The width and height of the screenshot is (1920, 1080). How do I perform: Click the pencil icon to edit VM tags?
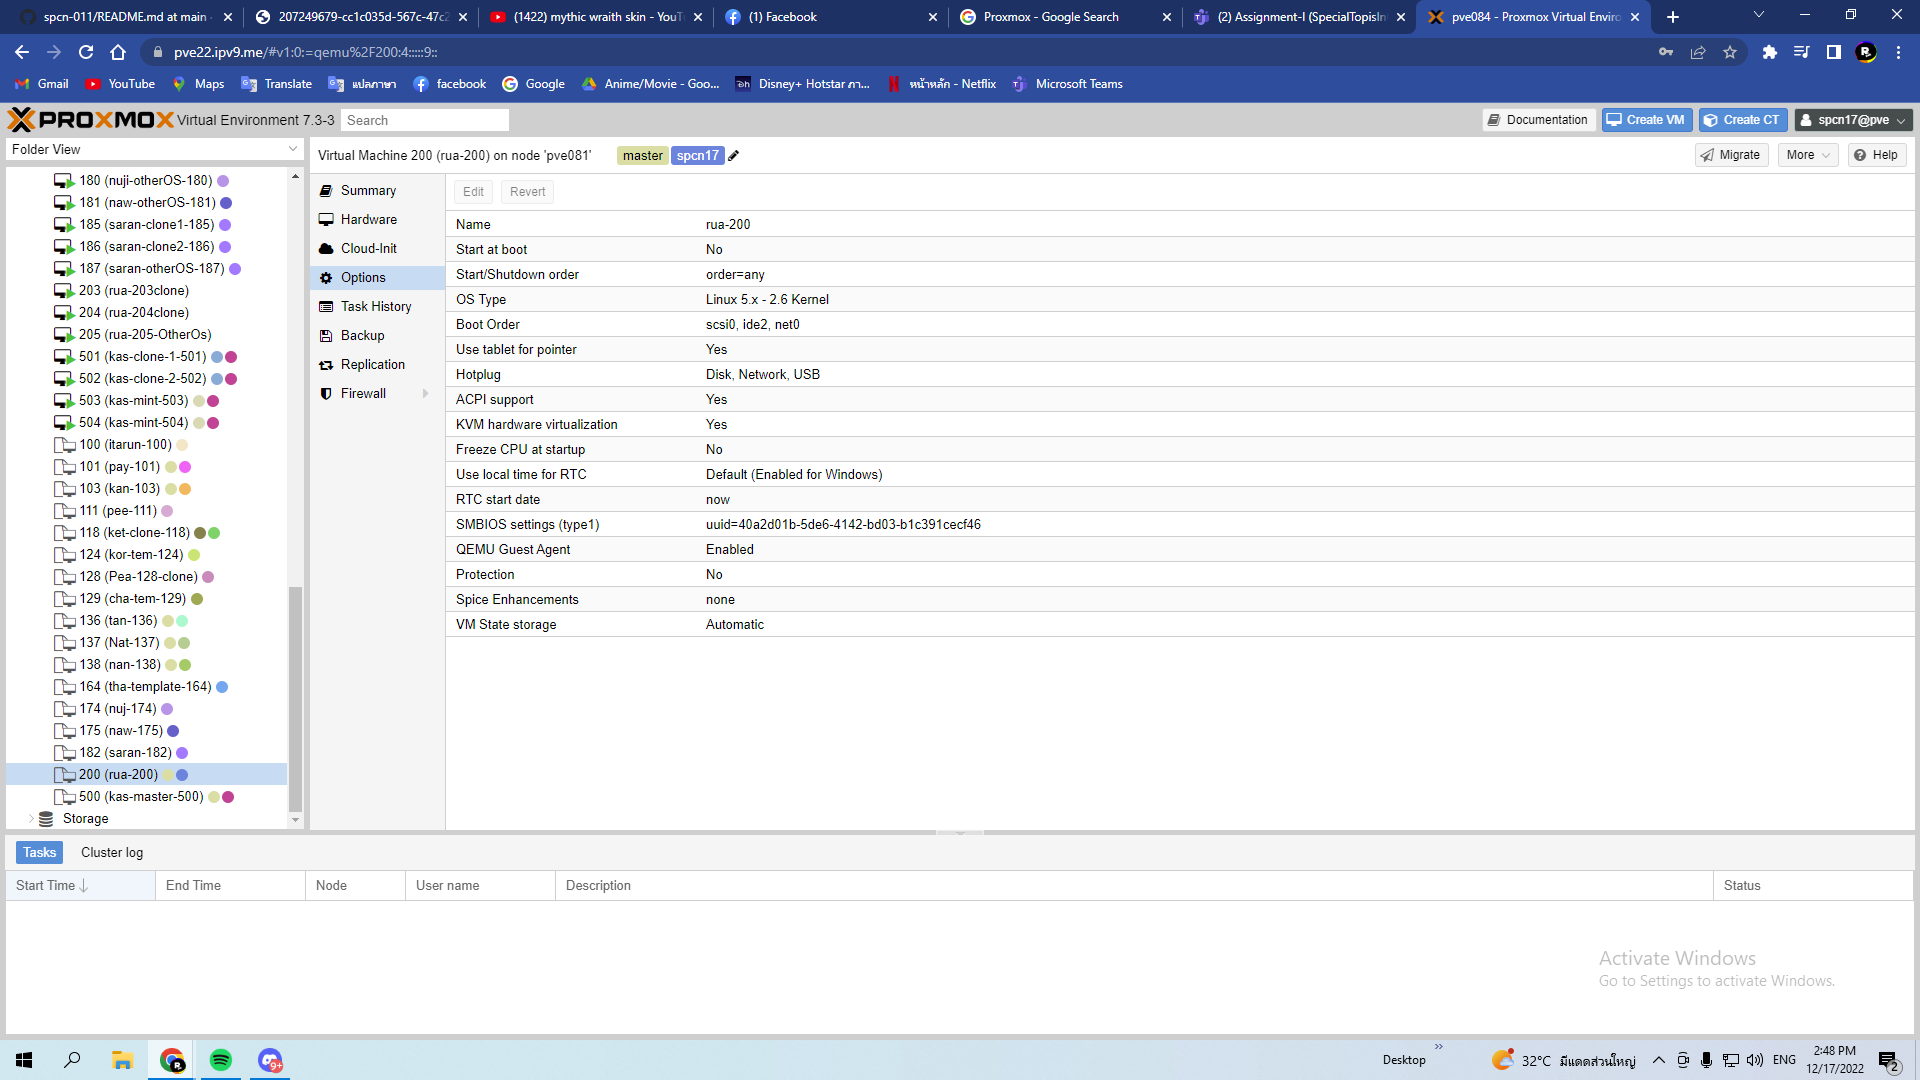point(733,156)
